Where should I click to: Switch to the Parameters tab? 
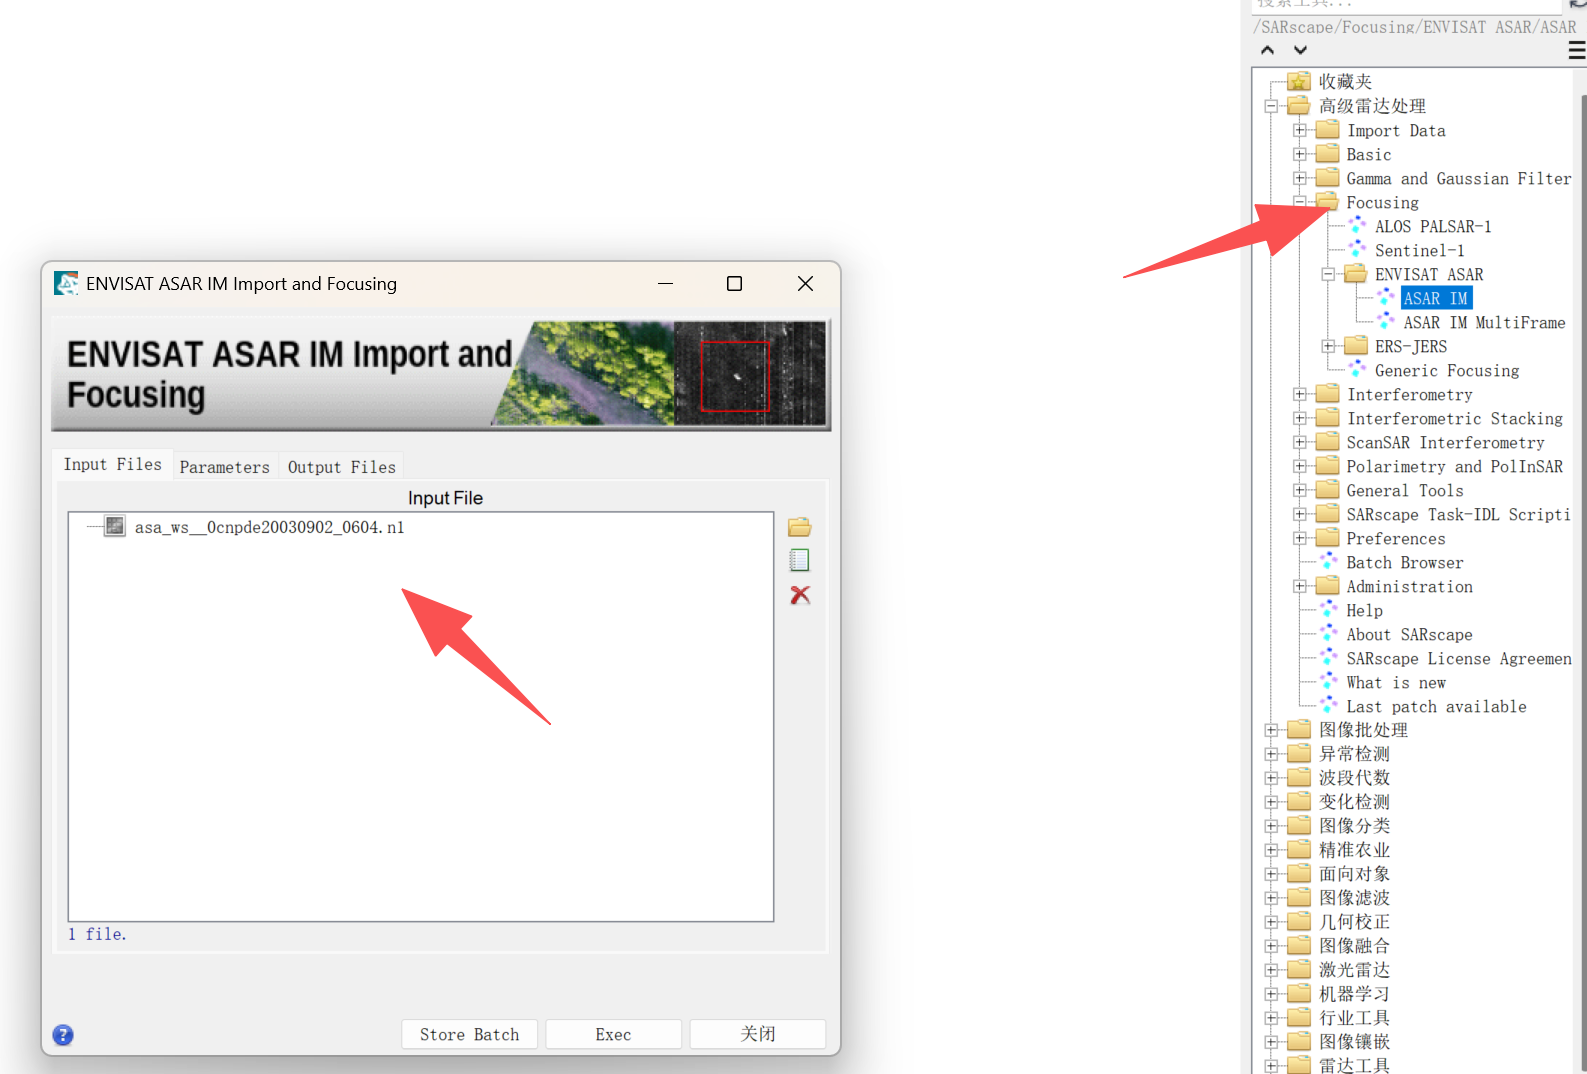tap(225, 467)
